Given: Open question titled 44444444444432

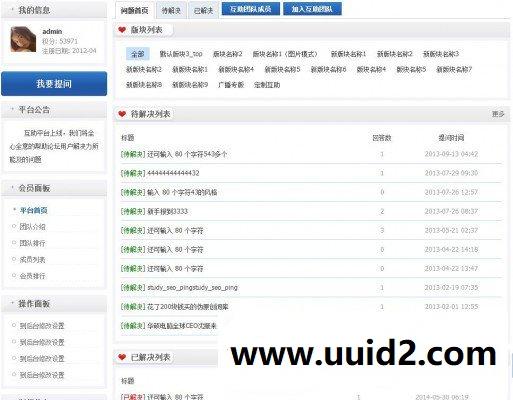Looking at the screenshot, I should [x=173, y=173].
